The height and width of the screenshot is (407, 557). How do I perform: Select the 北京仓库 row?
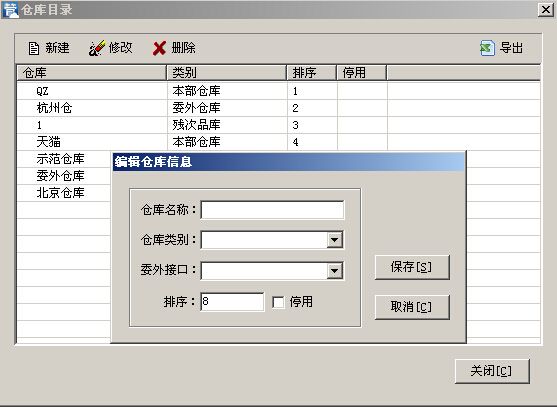64,193
